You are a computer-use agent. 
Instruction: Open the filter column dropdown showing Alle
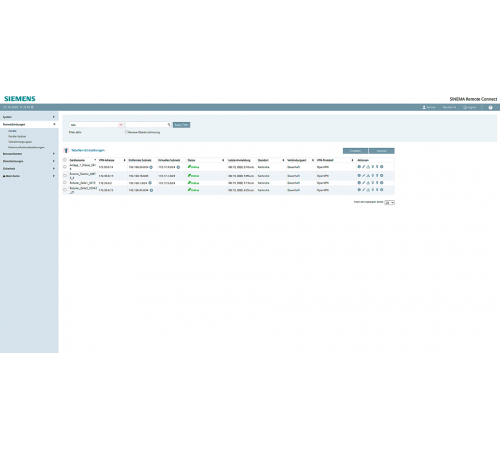pyautogui.click(x=96, y=125)
